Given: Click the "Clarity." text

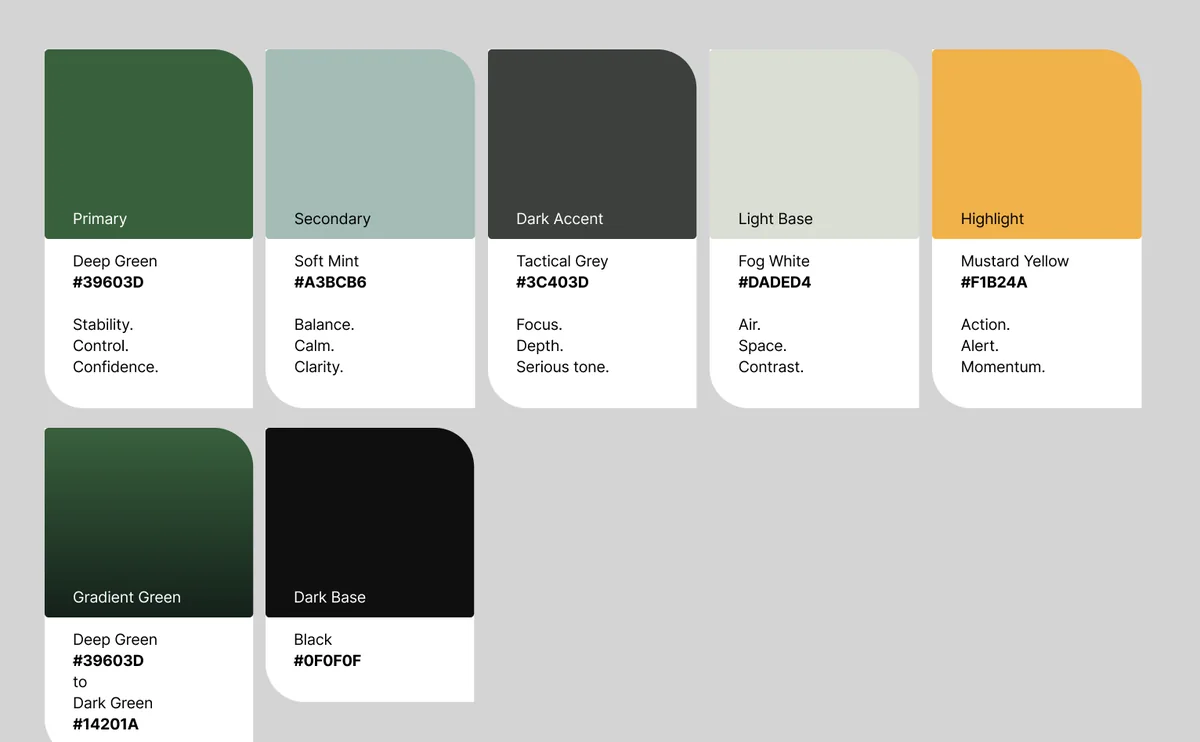Looking at the screenshot, I should 318,367.
